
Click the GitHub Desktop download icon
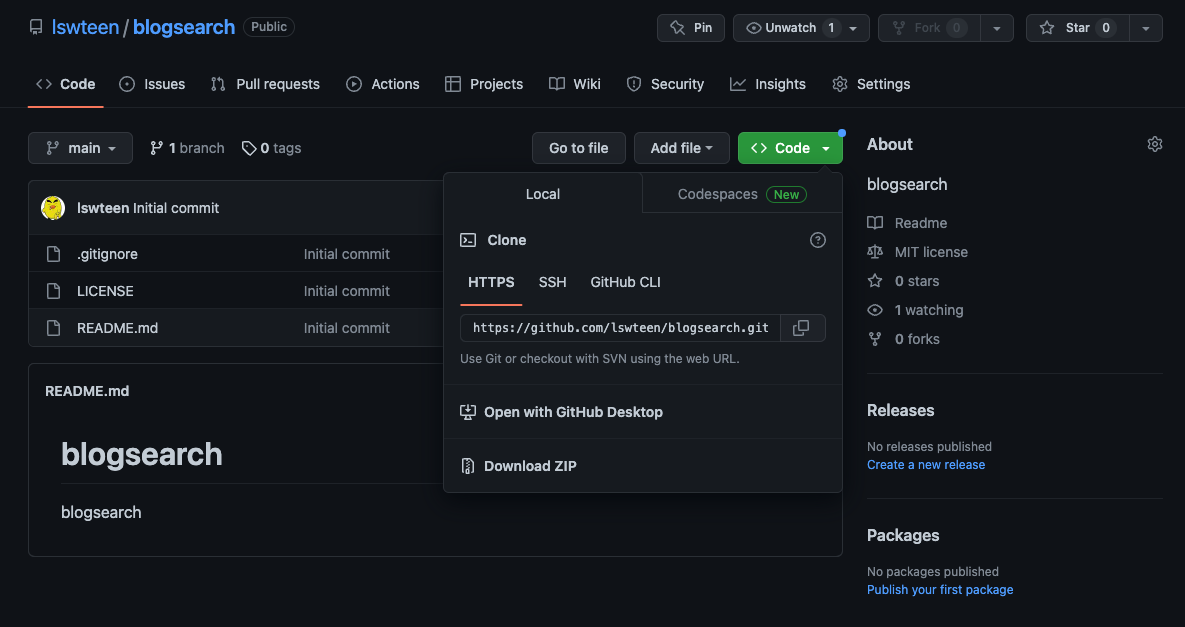click(468, 412)
